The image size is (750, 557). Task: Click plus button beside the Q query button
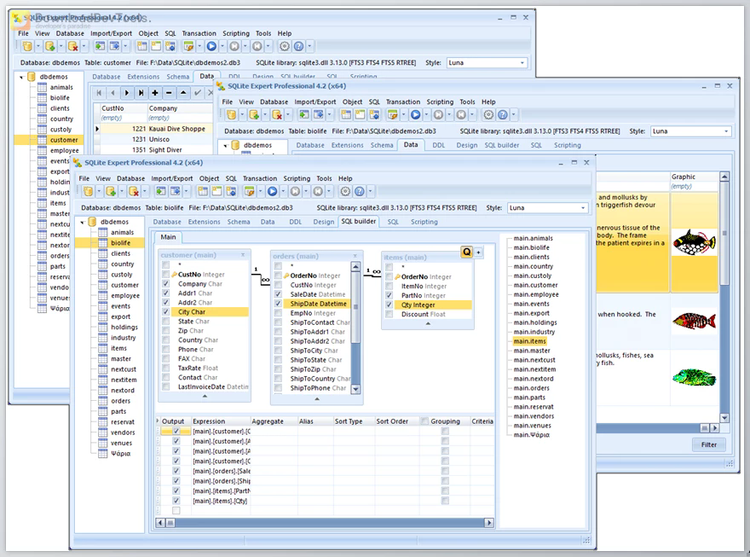point(478,252)
